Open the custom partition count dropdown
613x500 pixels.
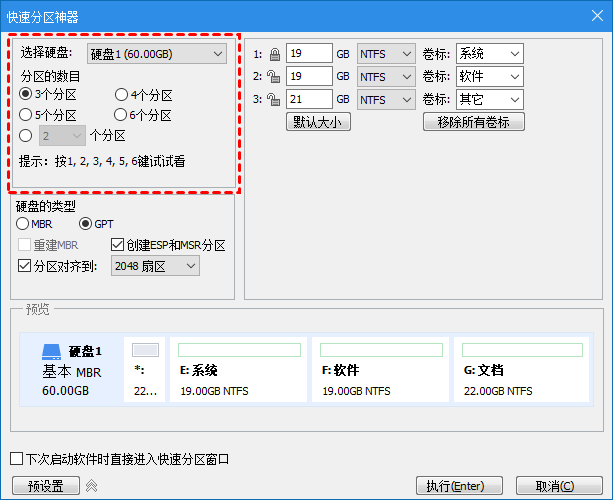62,136
